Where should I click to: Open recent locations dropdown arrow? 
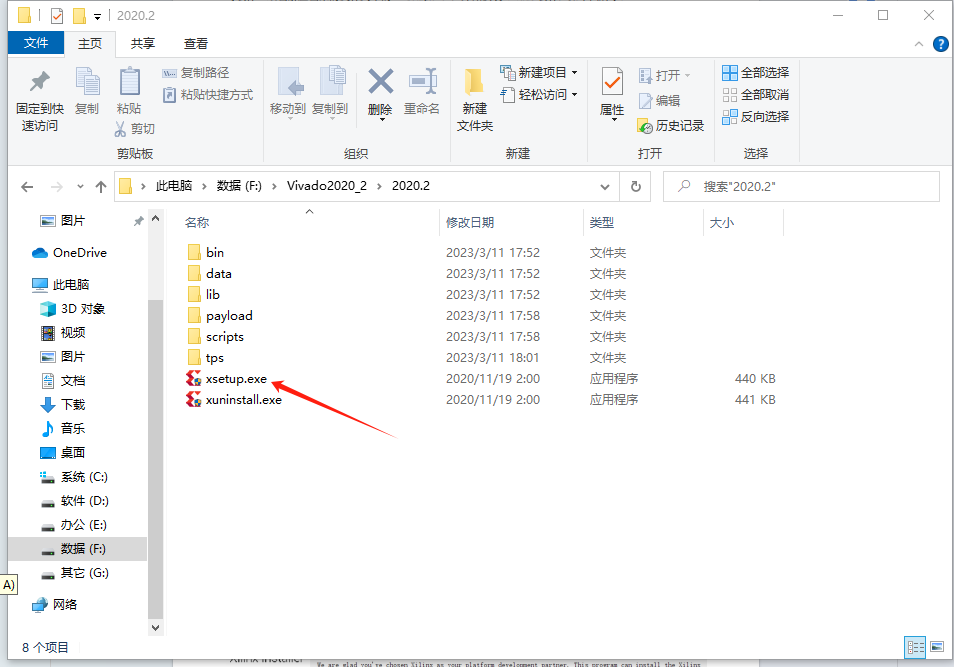80,186
